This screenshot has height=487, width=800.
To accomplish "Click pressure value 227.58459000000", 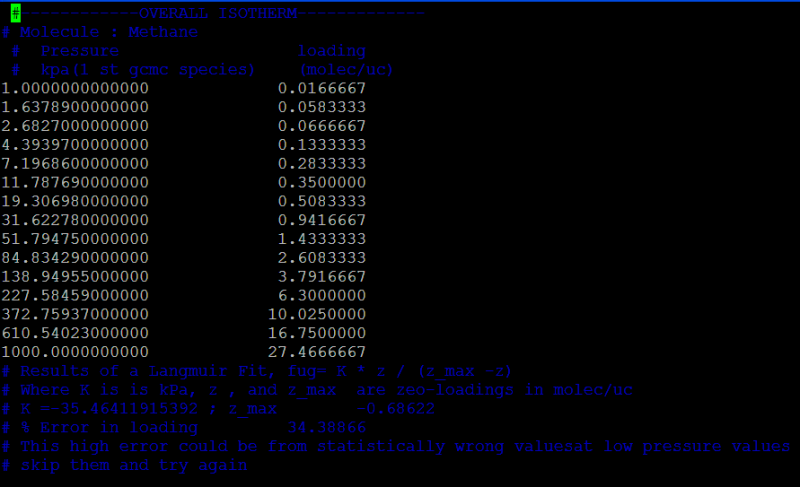I will click(x=75, y=296).
